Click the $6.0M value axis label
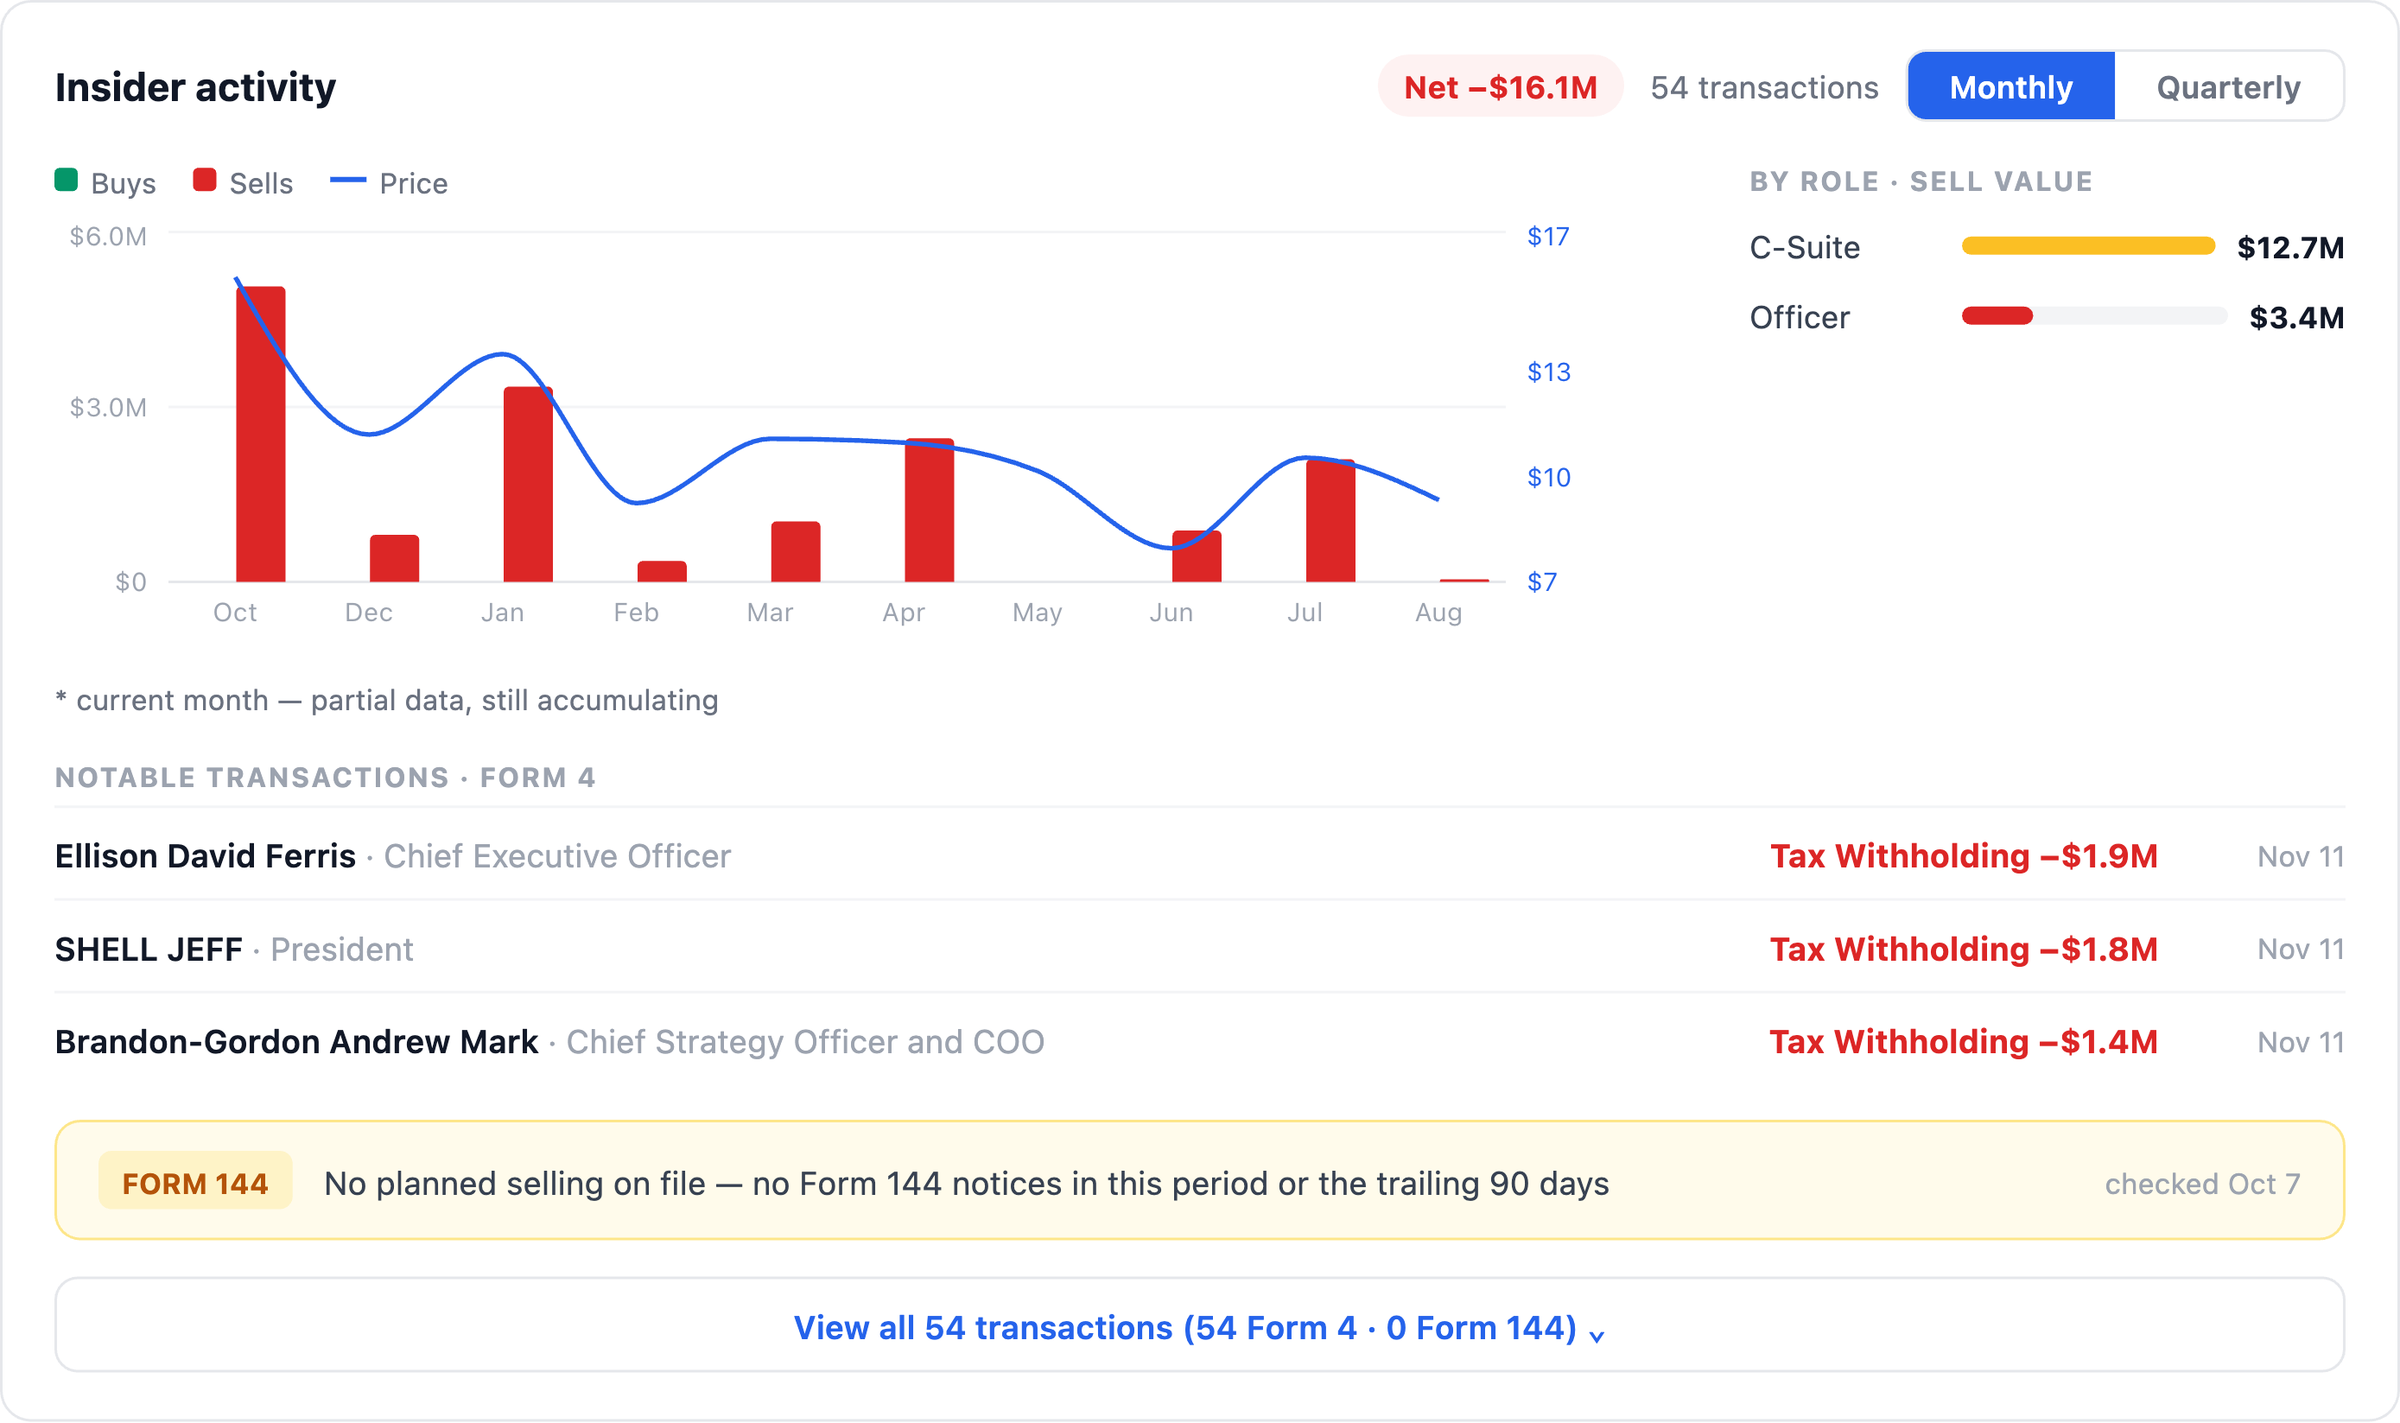2400x1423 pixels. click(108, 236)
